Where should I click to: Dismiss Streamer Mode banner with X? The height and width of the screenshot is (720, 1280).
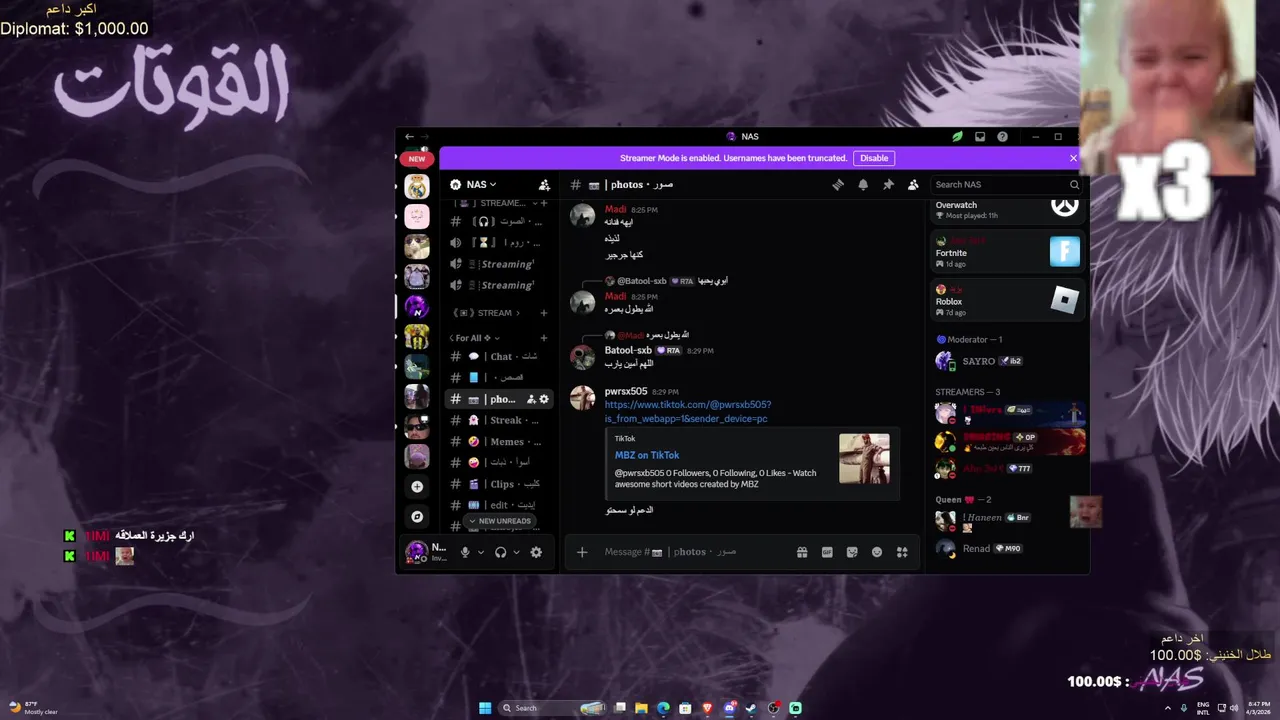click(1073, 158)
